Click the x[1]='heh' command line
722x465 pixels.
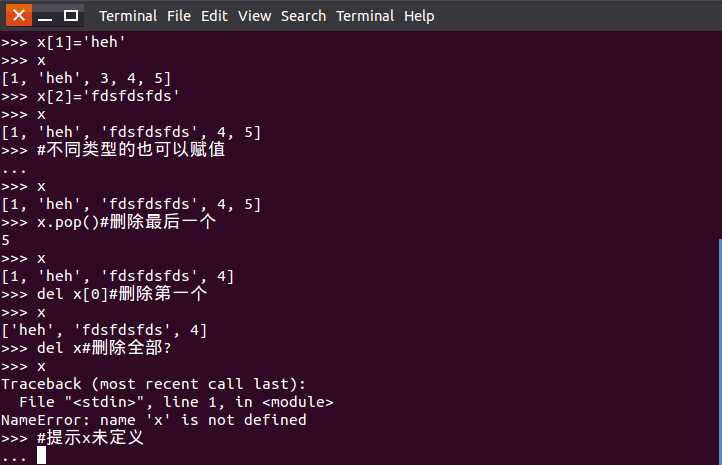pyautogui.click(x=63, y=42)
